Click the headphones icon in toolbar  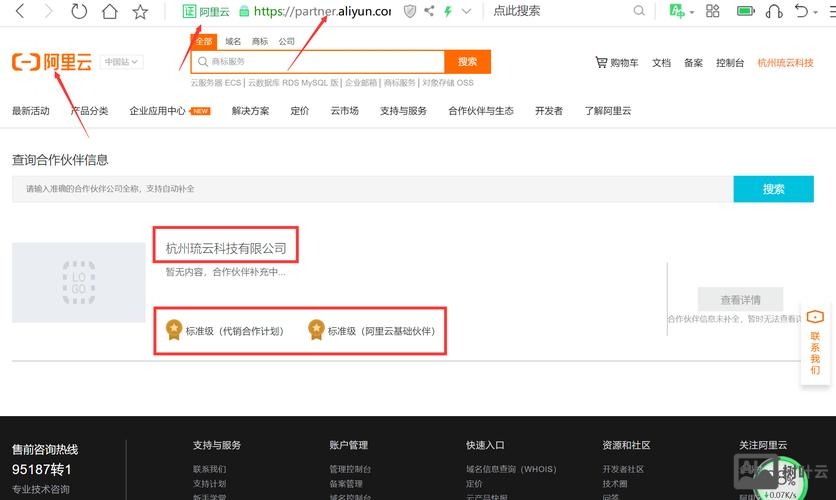point(774,11)
